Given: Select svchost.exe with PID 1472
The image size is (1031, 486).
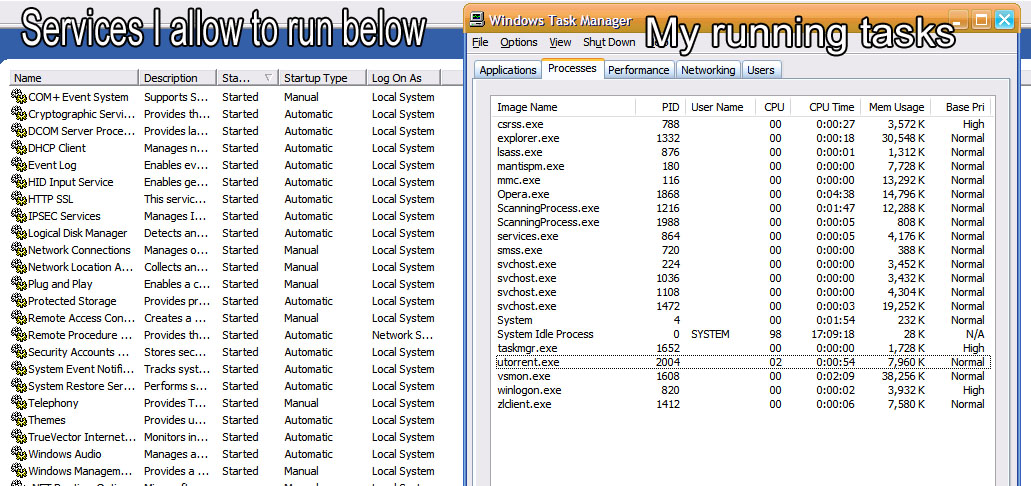Looking at the screenshot, I should tap(741, 306).
